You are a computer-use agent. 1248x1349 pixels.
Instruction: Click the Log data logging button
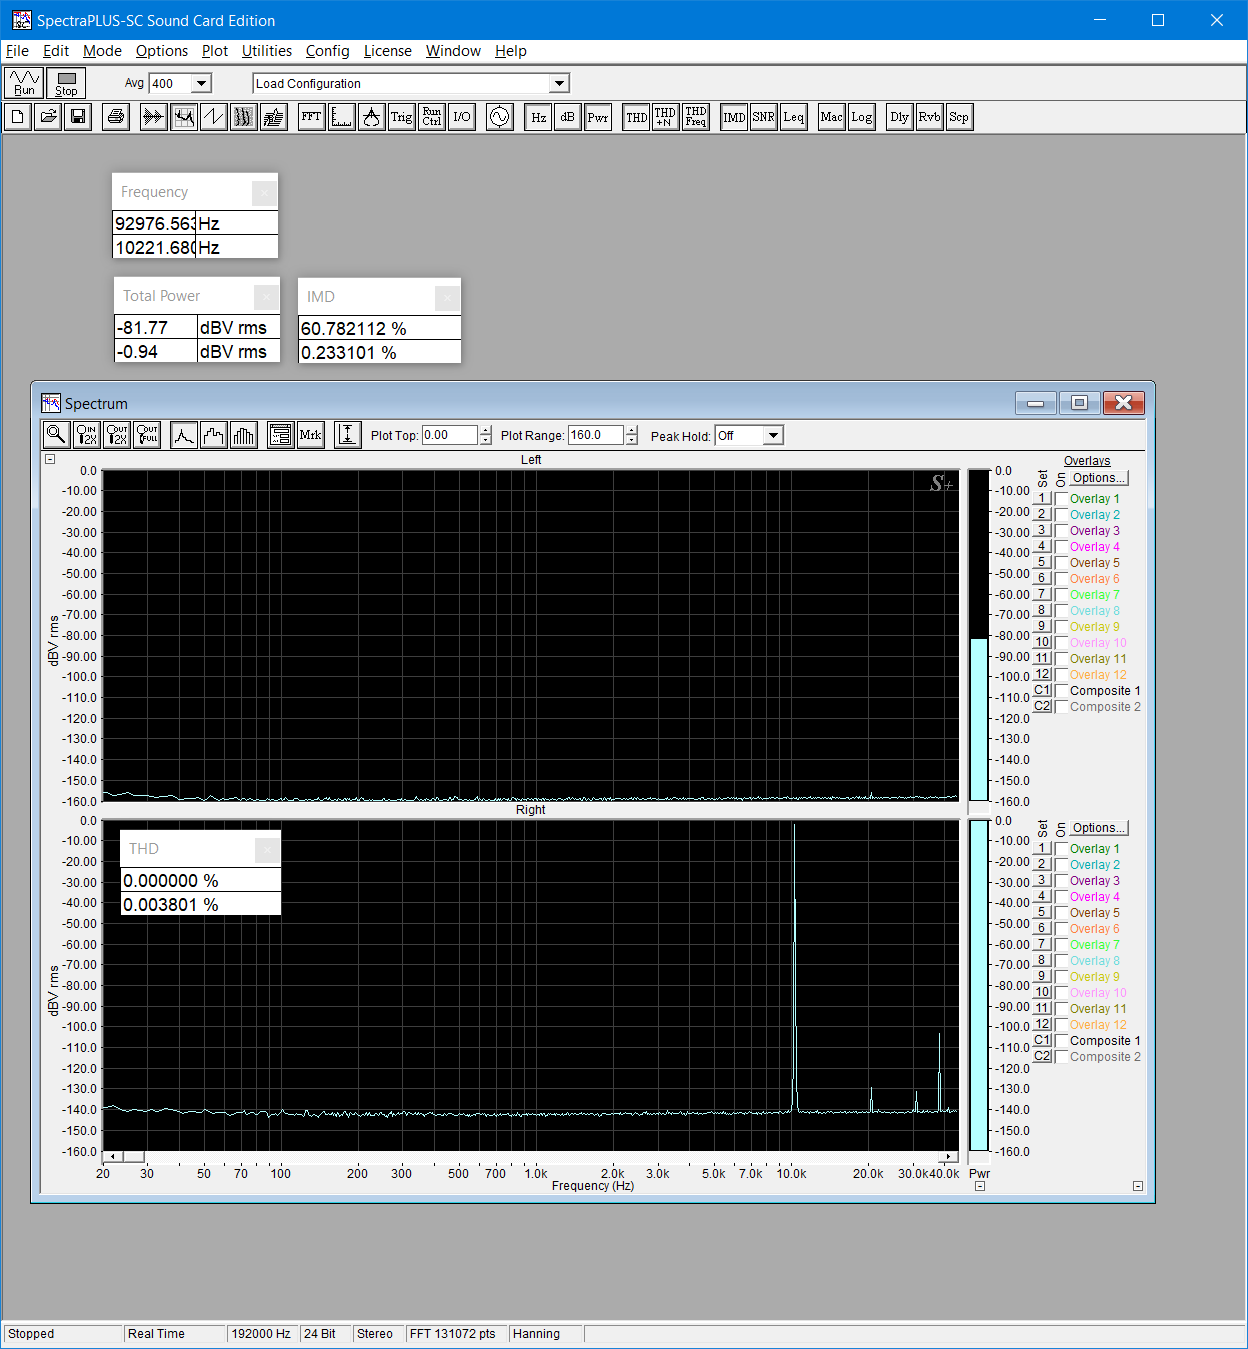point(862,117)
